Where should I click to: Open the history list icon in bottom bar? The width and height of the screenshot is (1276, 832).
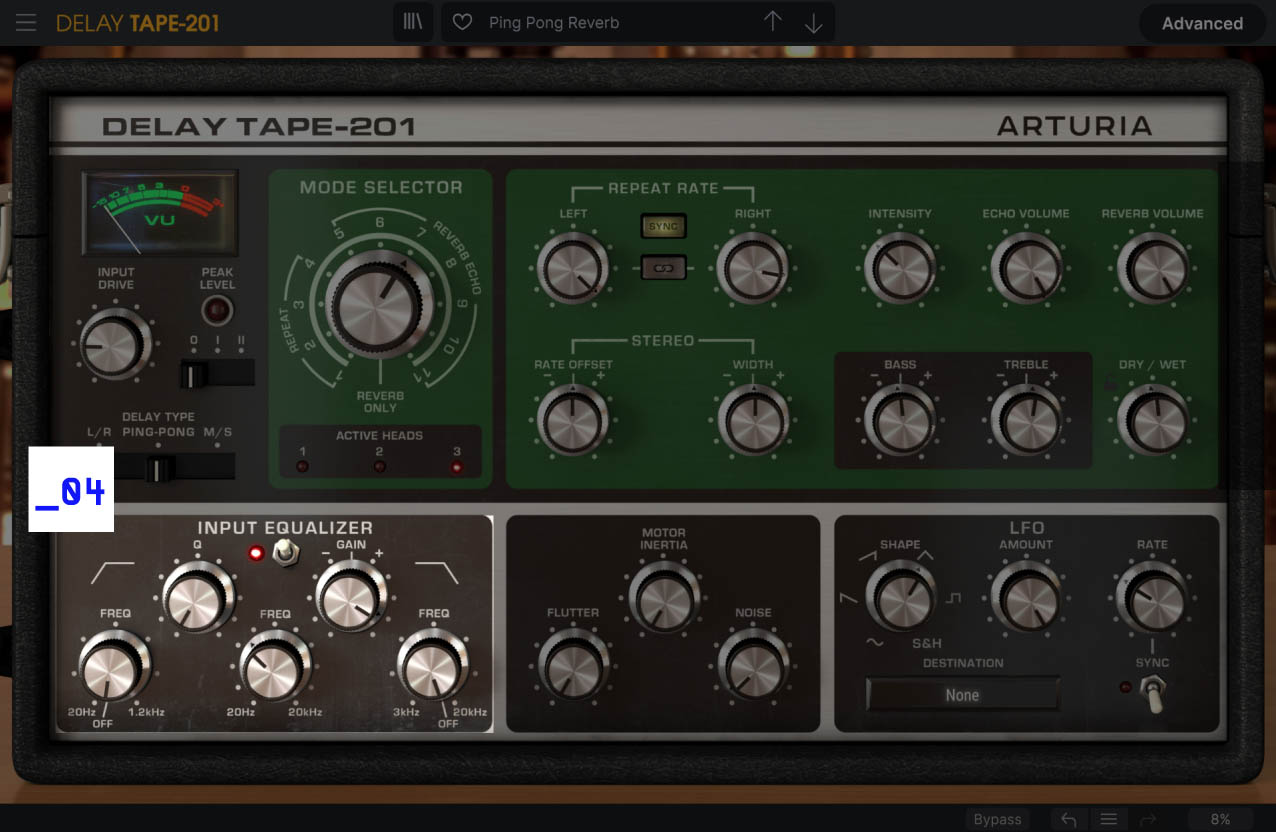coord(1108,818)
